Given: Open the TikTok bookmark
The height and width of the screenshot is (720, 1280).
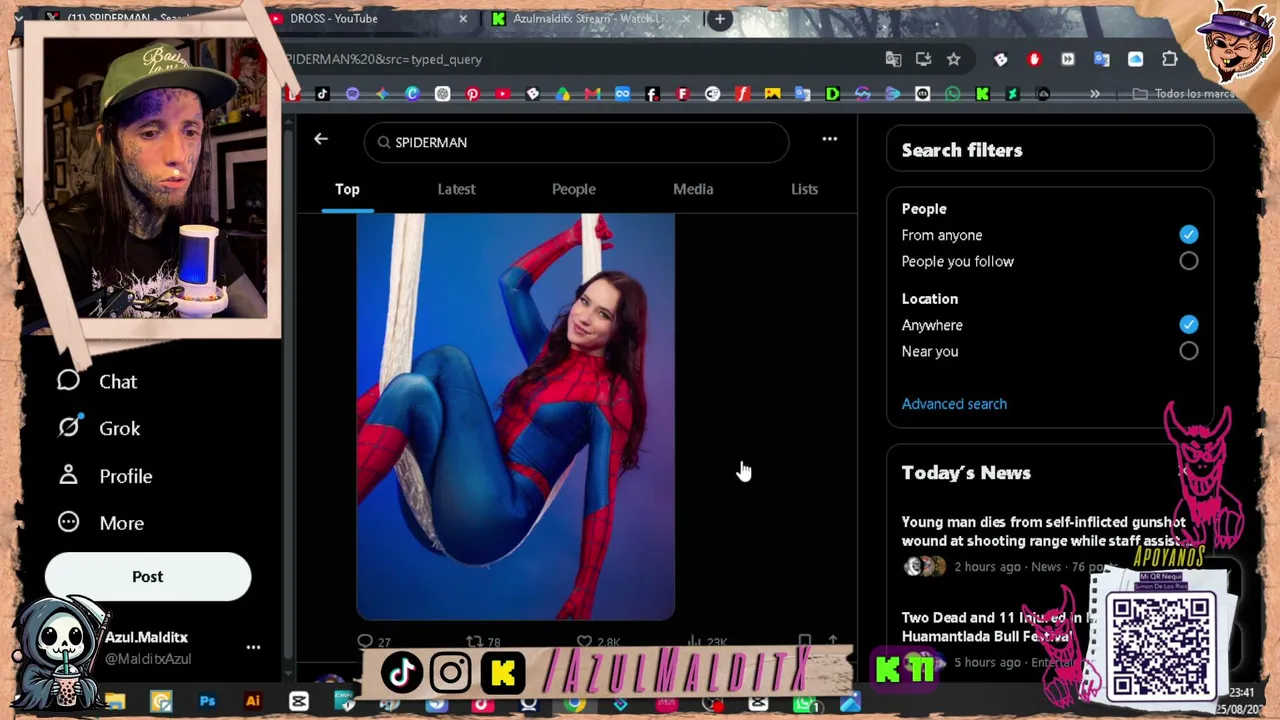Looking at the screenshot, I should [322, 94].
